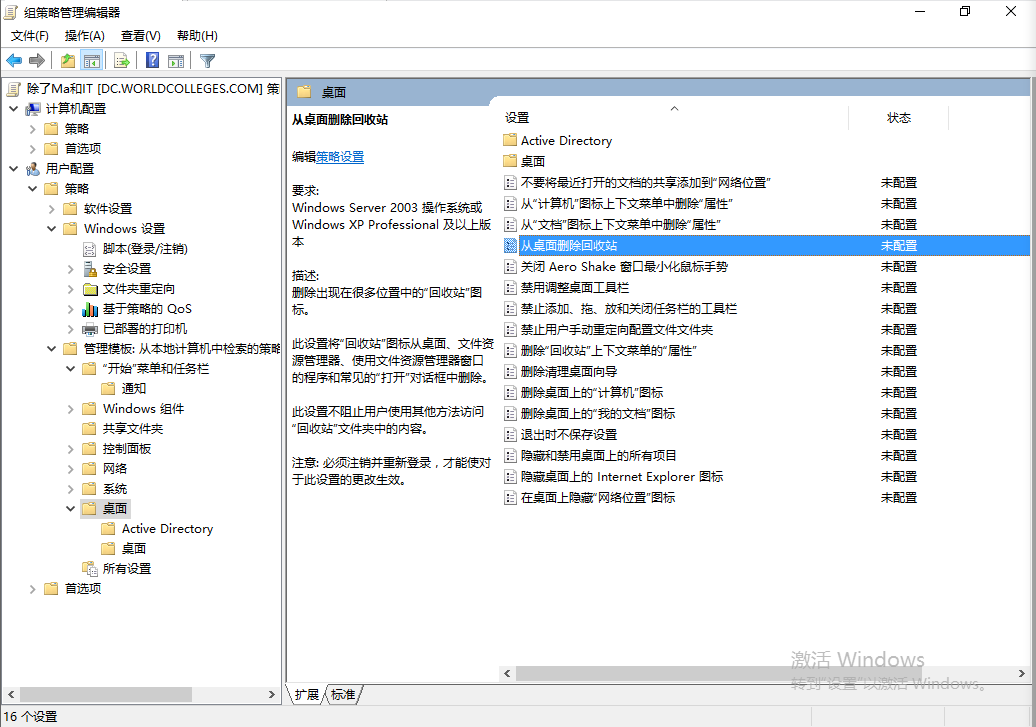Image resolution: width=1036 pixels, height=727 pixels.
Task: Collapse the 管理模板 node
Action: [52, 348]
